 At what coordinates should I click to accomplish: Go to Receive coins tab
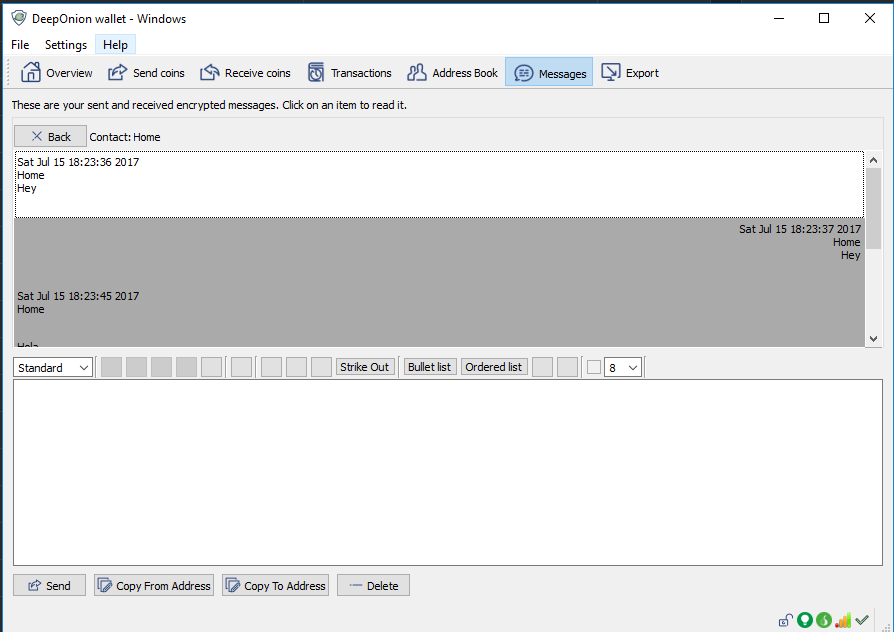pyautogui.click(x=245, y=73)
